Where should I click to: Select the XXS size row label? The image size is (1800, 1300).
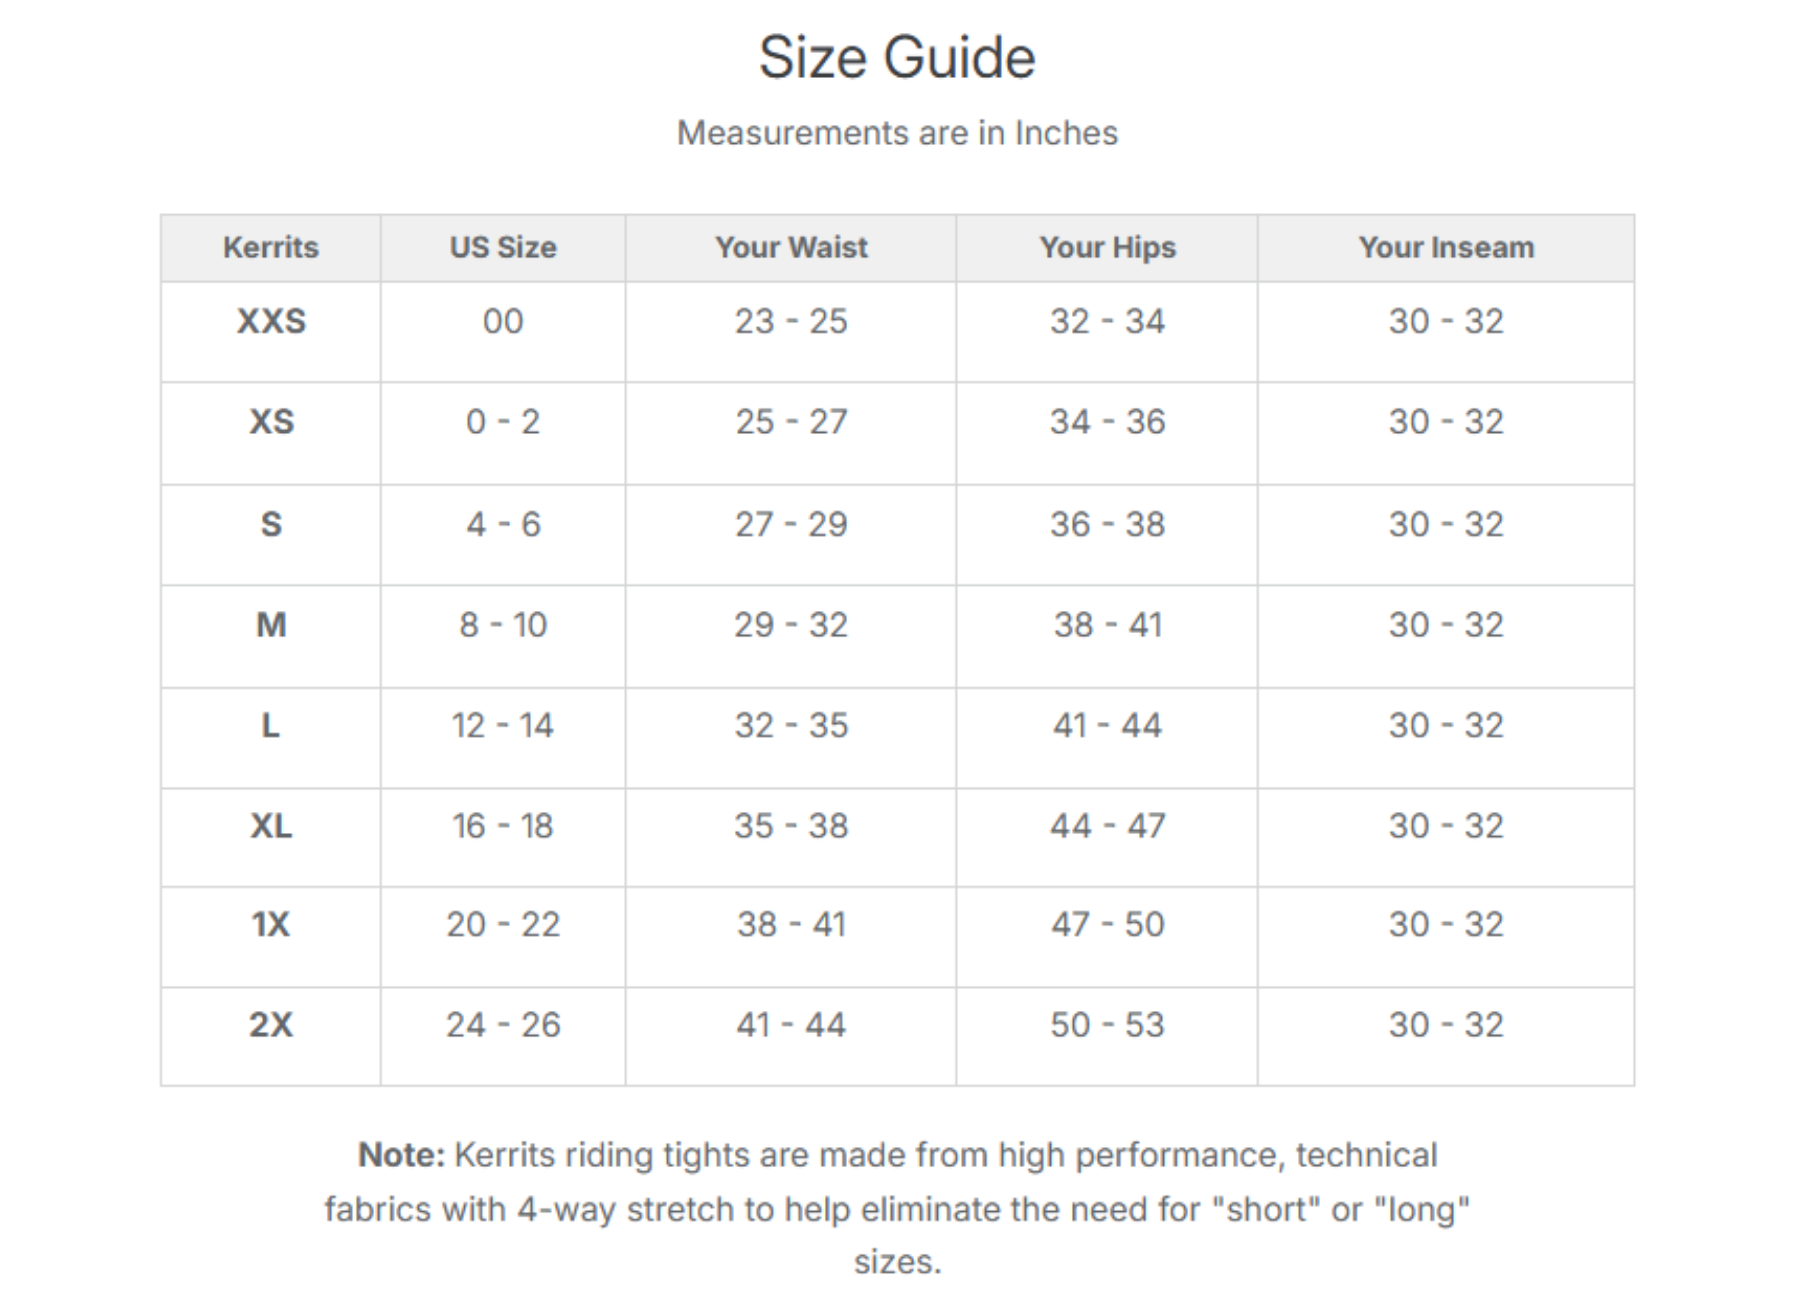point(271,321)
